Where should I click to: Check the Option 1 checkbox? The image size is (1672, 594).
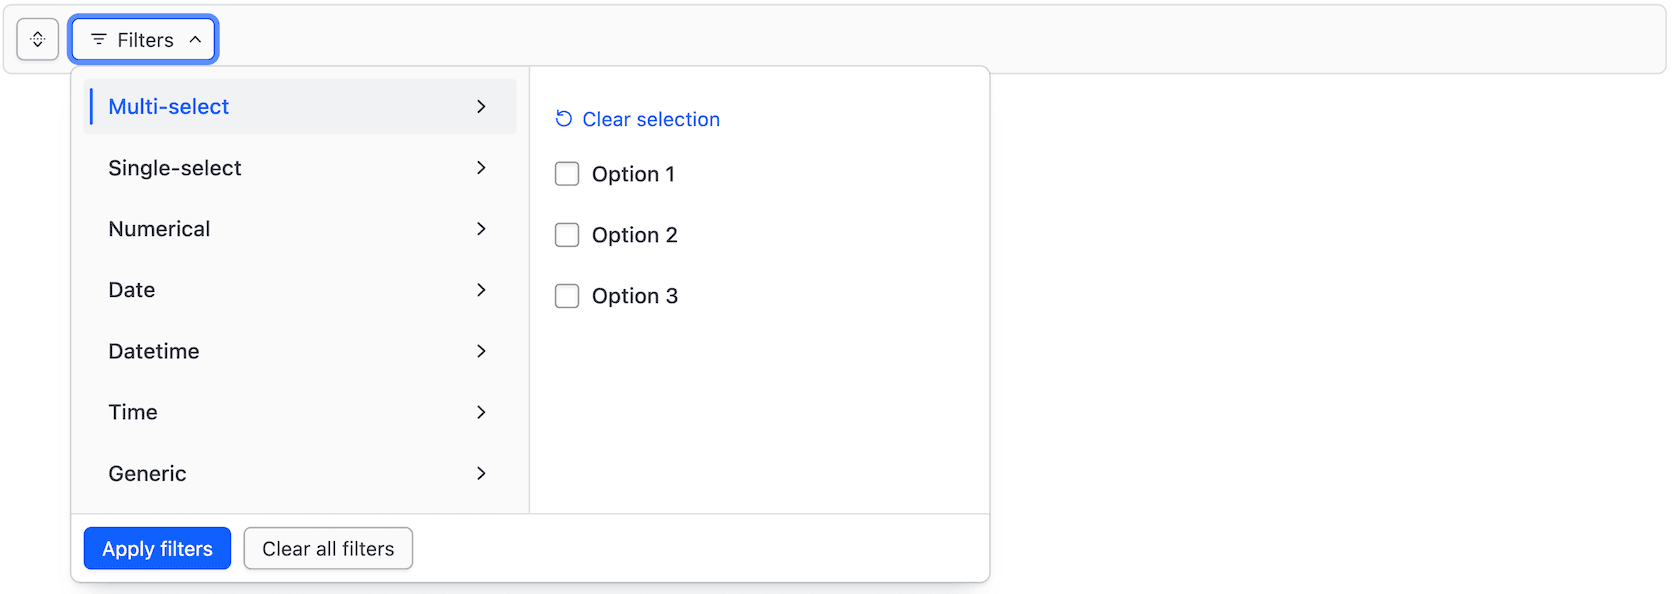[567, 173]
